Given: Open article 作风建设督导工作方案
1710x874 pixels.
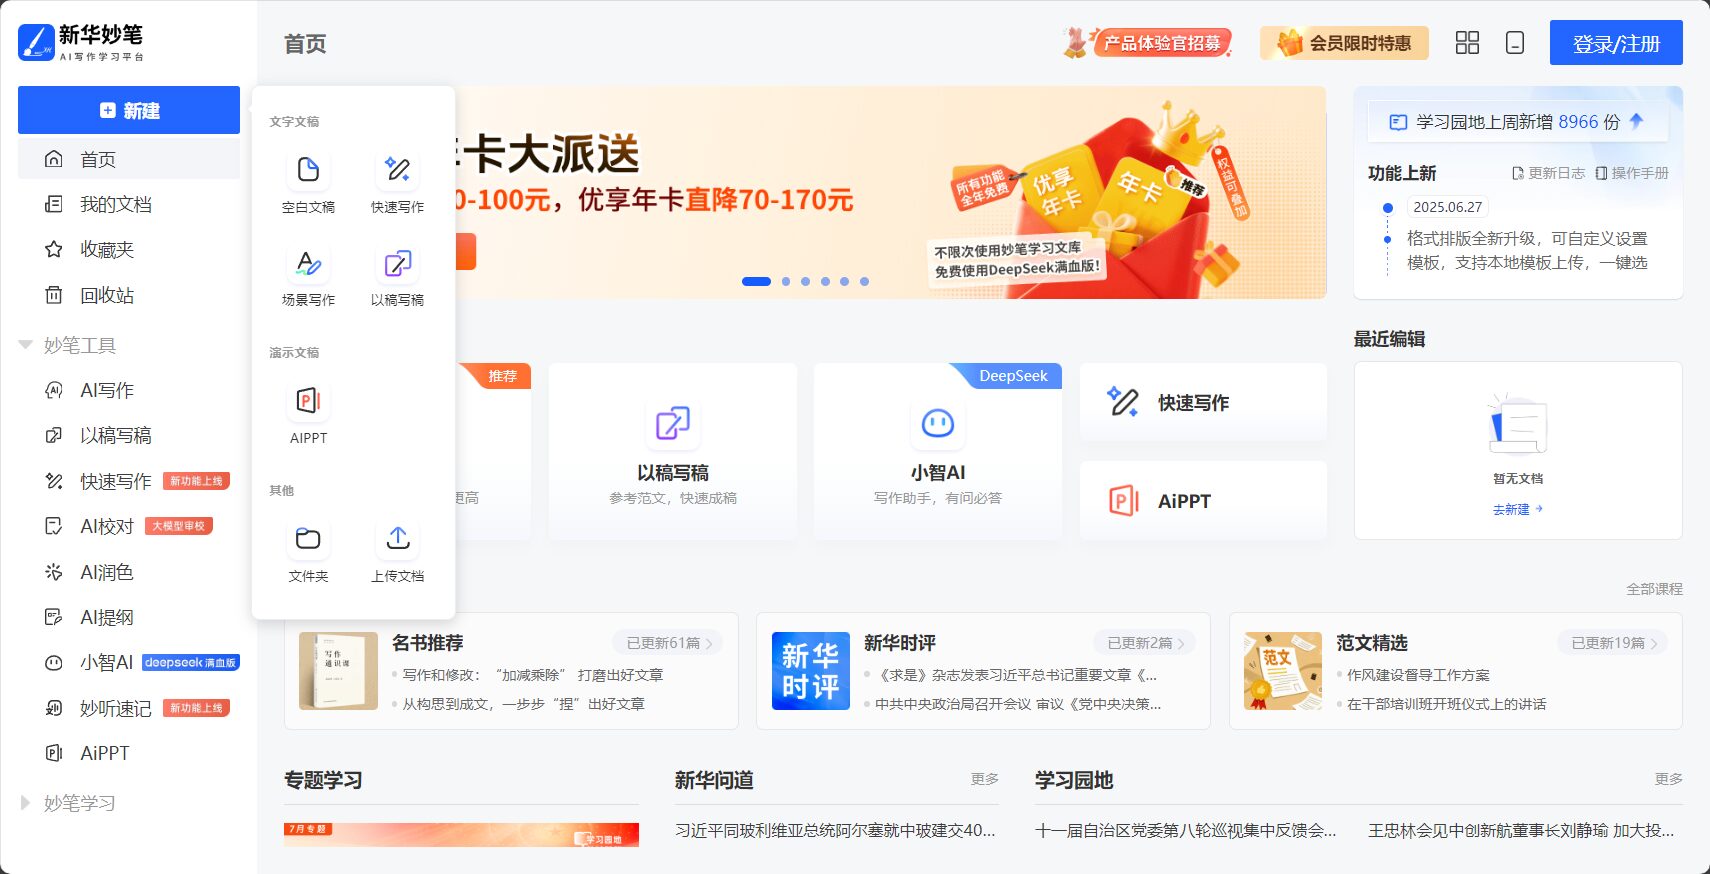Looking at the screenshot, I should tap(1418, 675).
